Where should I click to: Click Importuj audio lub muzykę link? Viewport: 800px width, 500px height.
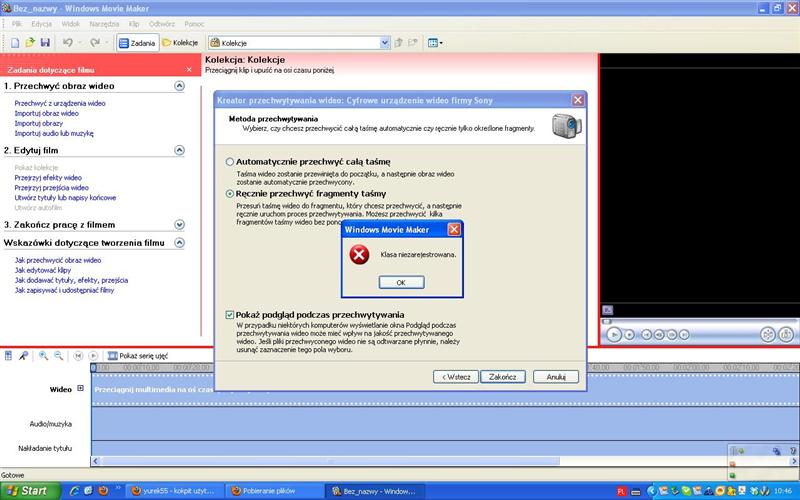point(54,133)
